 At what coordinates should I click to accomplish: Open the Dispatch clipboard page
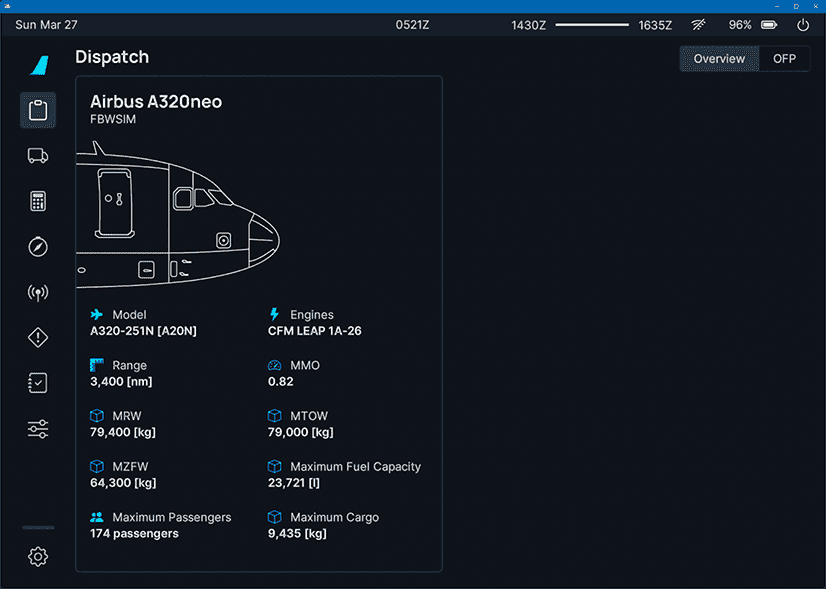38,110
